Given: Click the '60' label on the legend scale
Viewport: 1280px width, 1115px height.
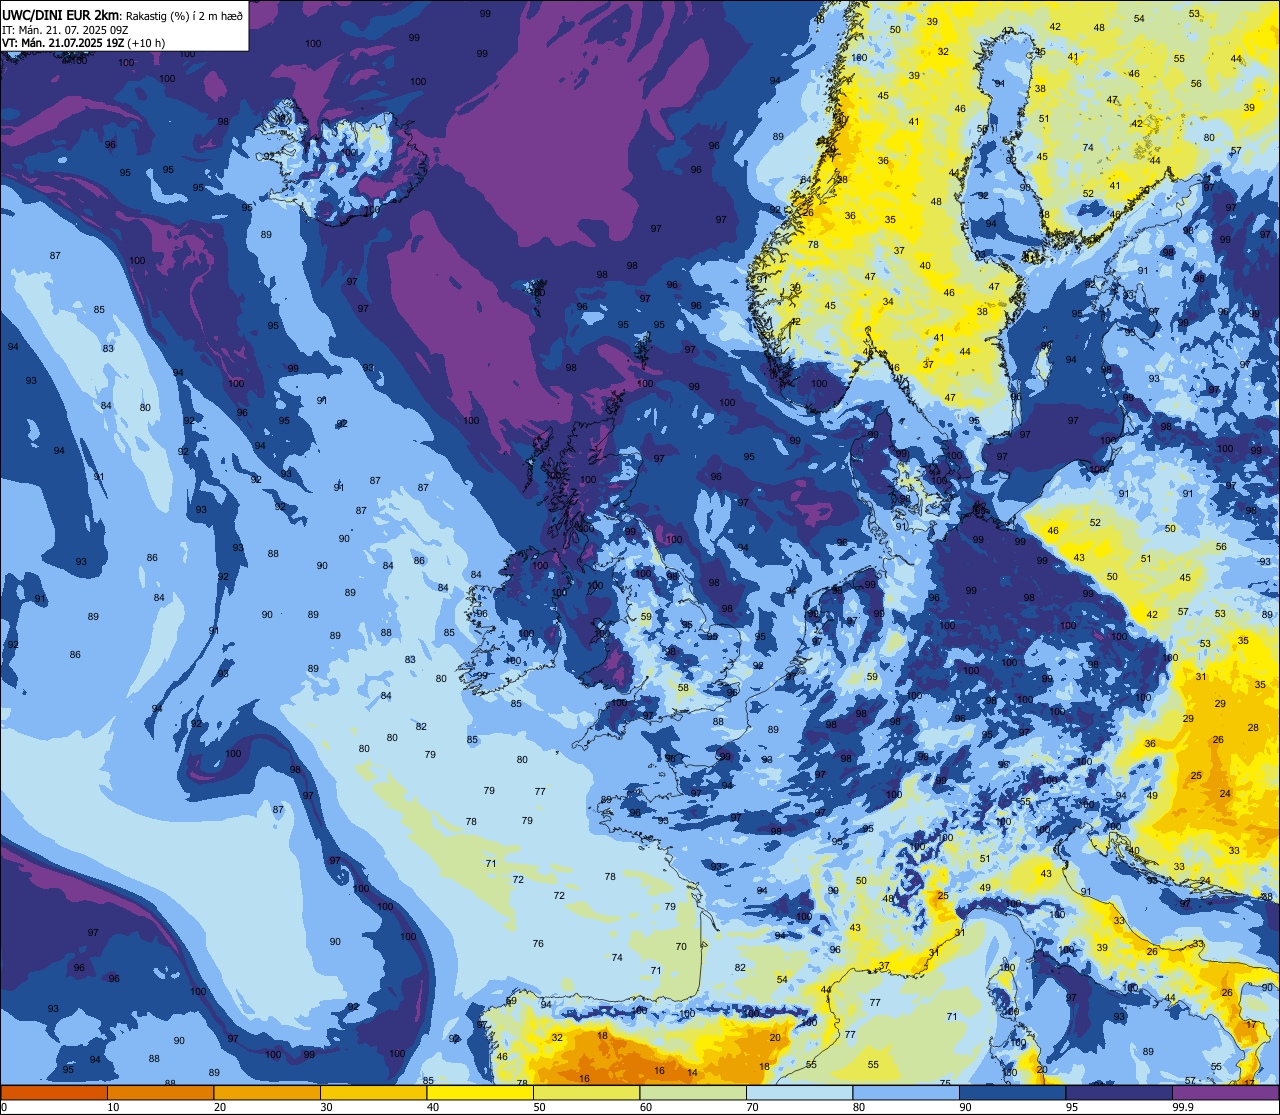Looking at the screenshot, I should 646,1107.
